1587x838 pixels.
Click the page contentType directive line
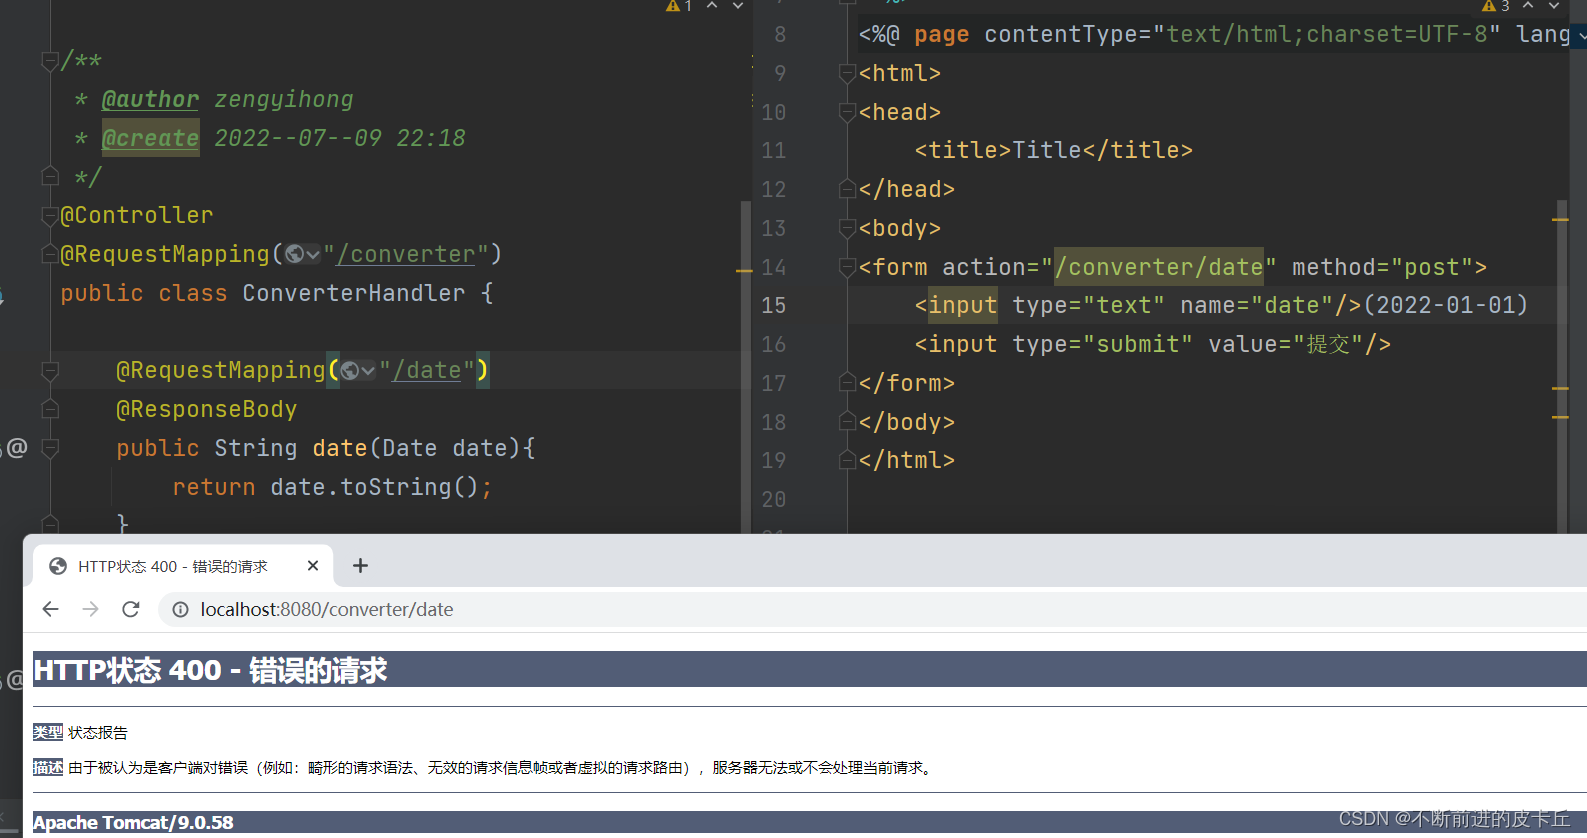click(x=1215, y=34)
